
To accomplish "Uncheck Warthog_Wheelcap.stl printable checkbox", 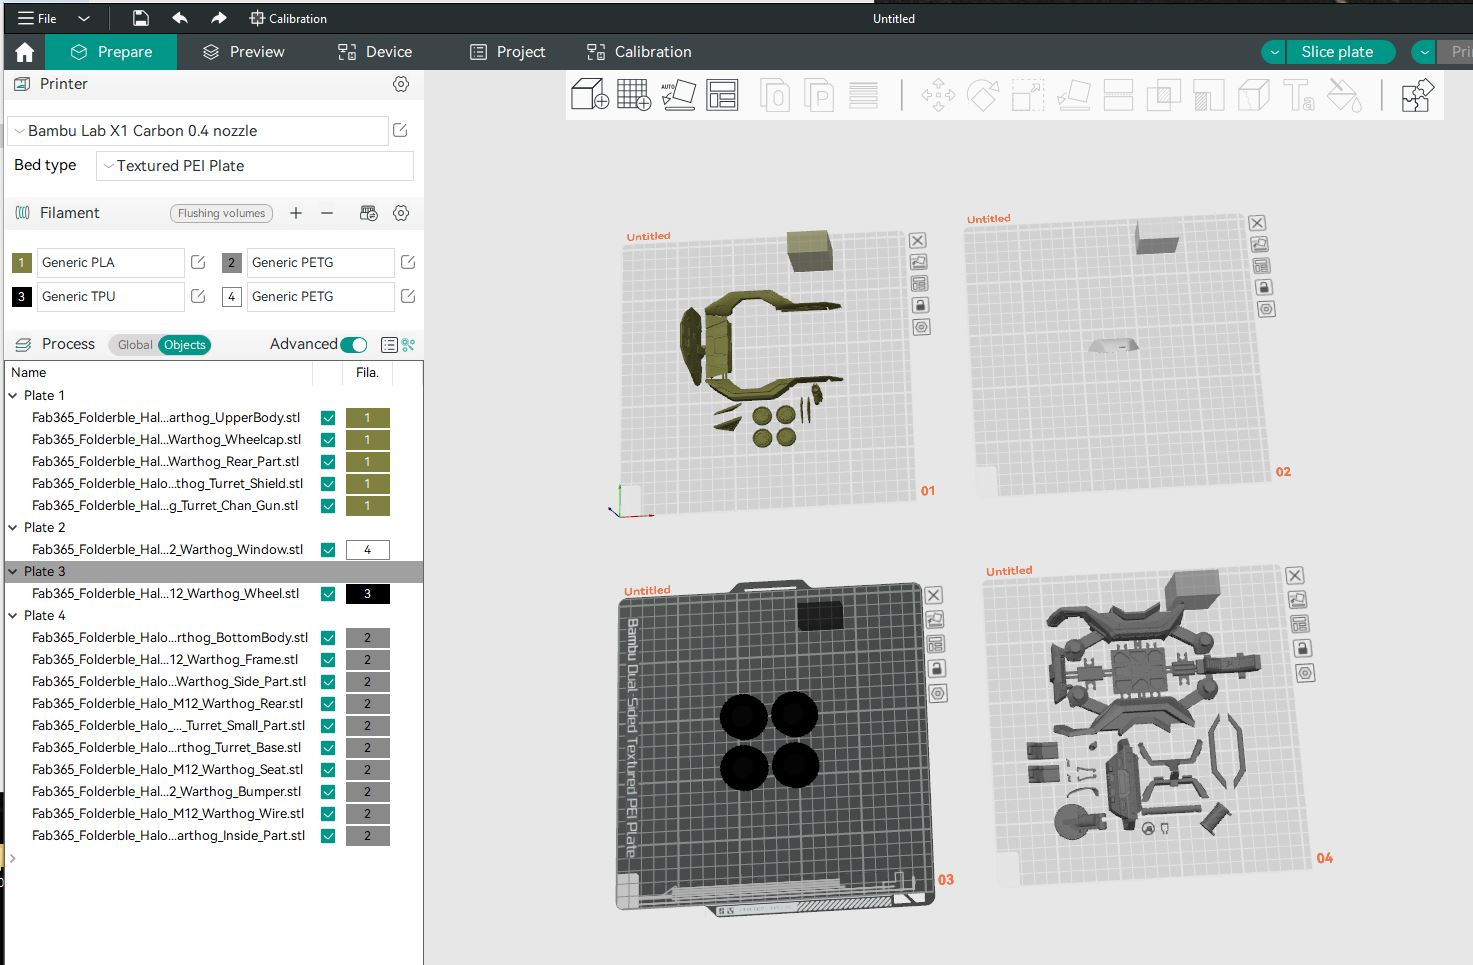I will (328, 440).
